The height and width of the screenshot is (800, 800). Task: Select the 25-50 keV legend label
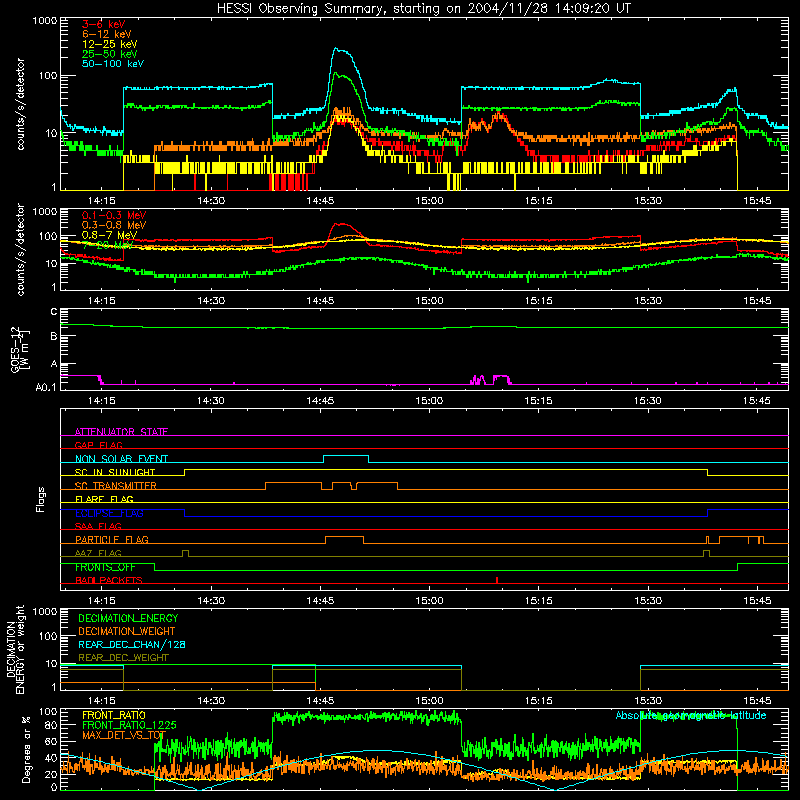109,54
